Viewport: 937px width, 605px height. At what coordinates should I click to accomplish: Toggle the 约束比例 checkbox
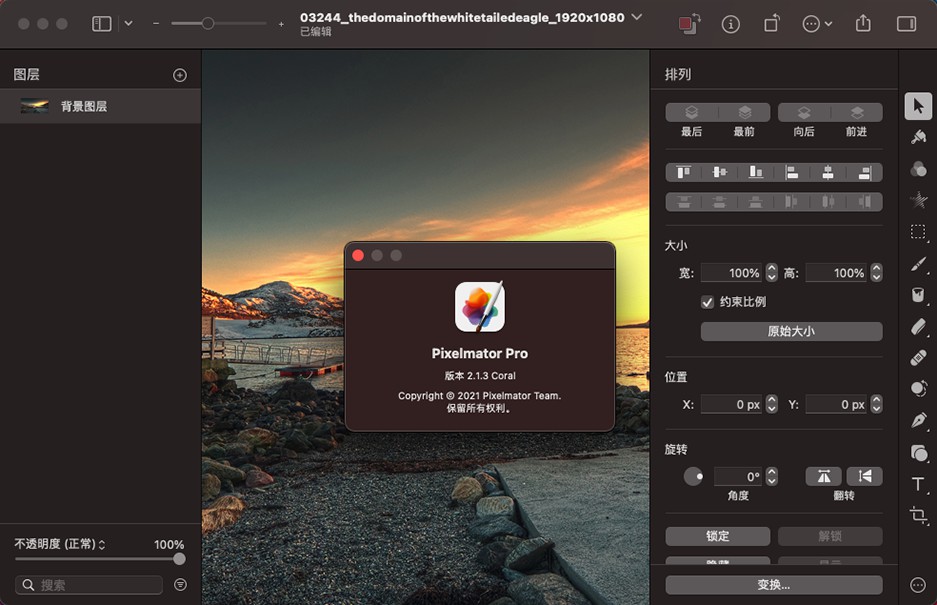click(708, 301)
